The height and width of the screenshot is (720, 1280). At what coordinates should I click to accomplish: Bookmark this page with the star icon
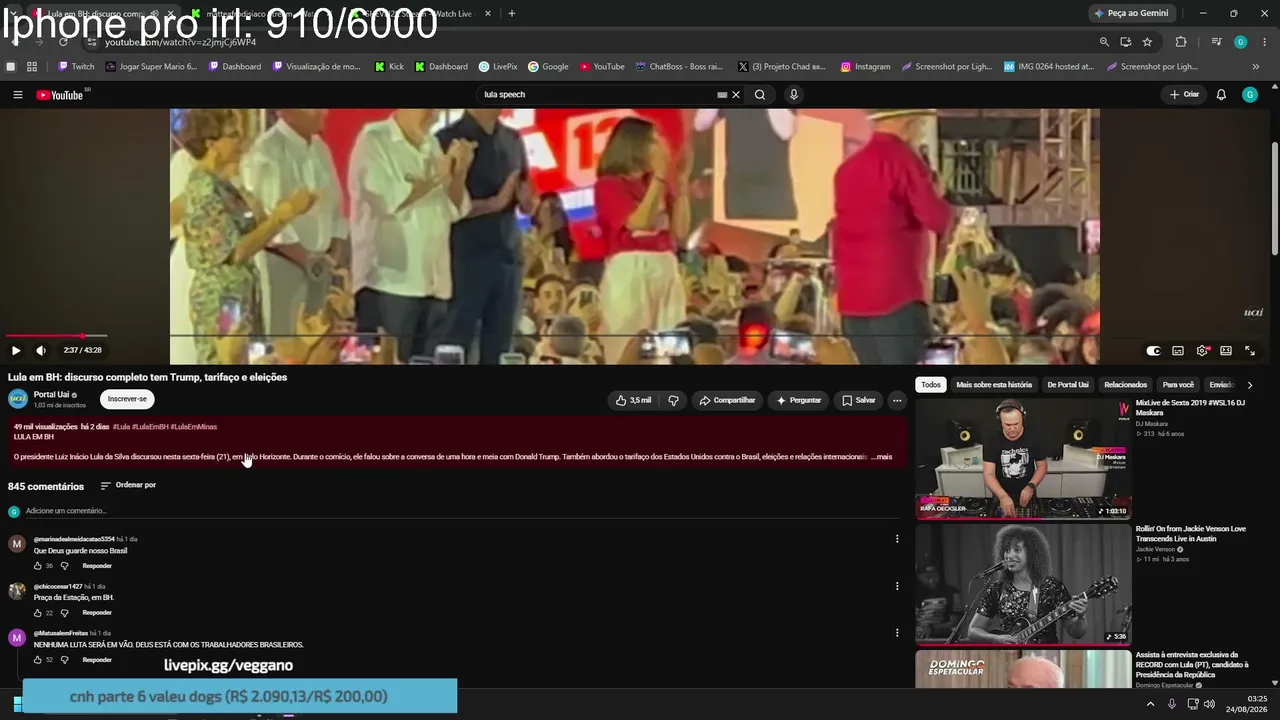(1147, 42)
